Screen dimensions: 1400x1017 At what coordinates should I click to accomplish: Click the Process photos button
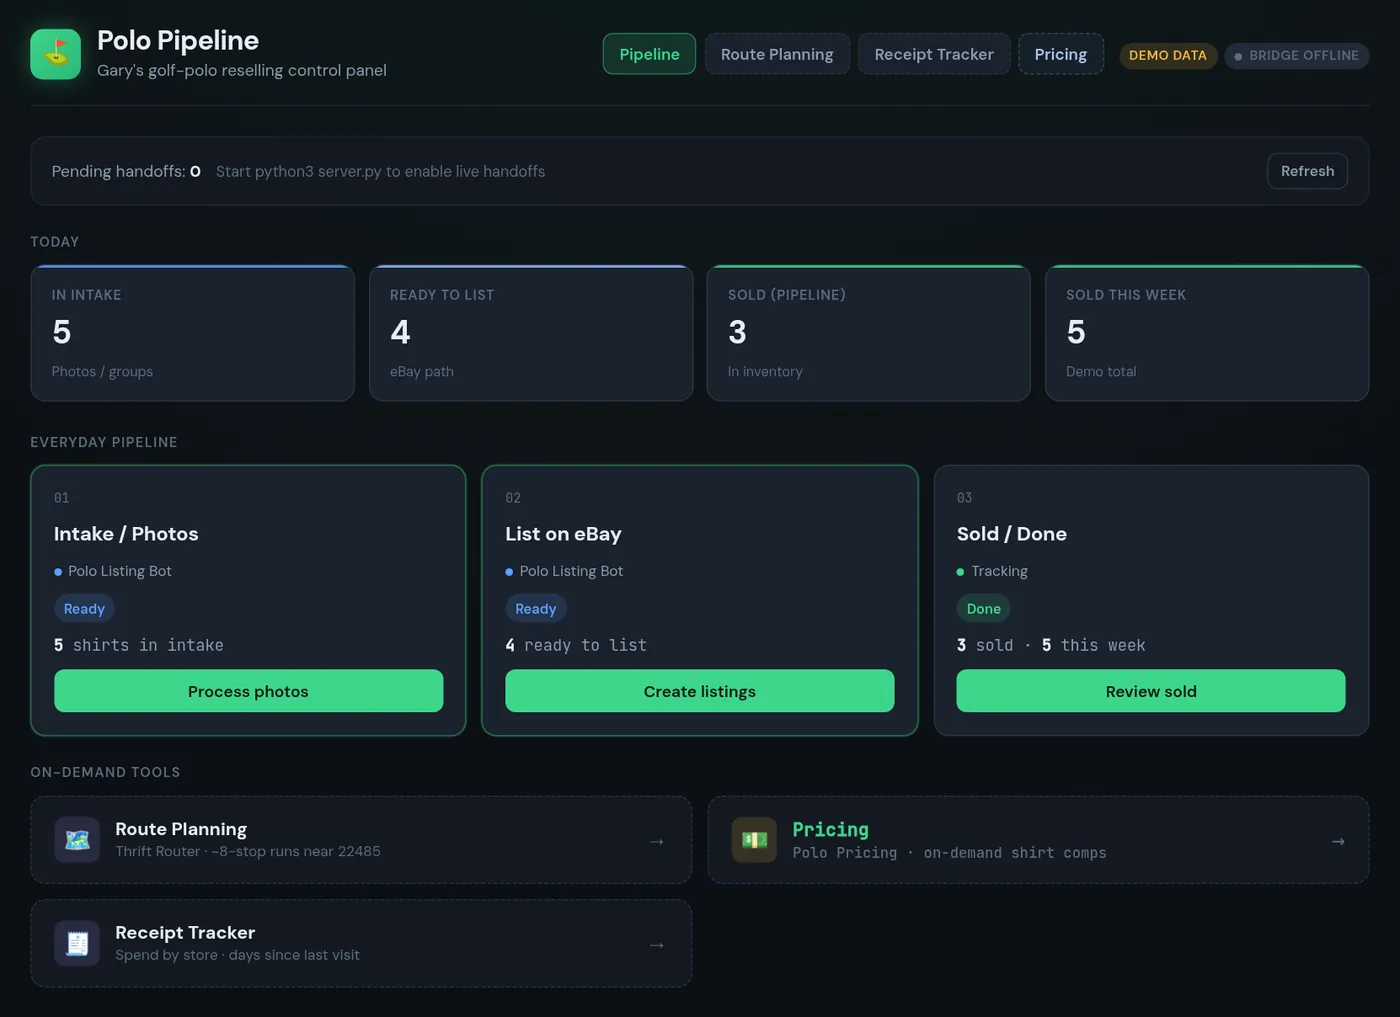click(x=248, y=691)
